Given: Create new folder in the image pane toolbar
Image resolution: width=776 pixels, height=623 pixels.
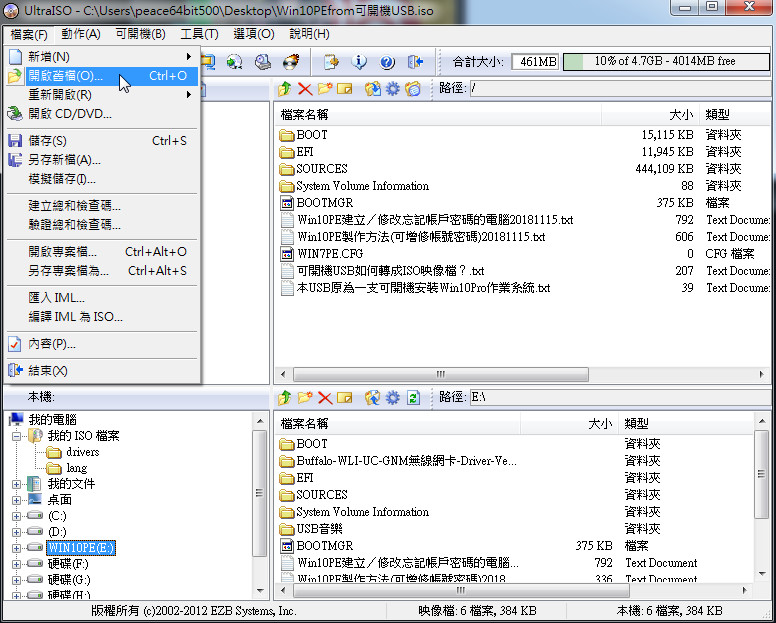Looking at the screenshot, I should [x=325, y=89].
